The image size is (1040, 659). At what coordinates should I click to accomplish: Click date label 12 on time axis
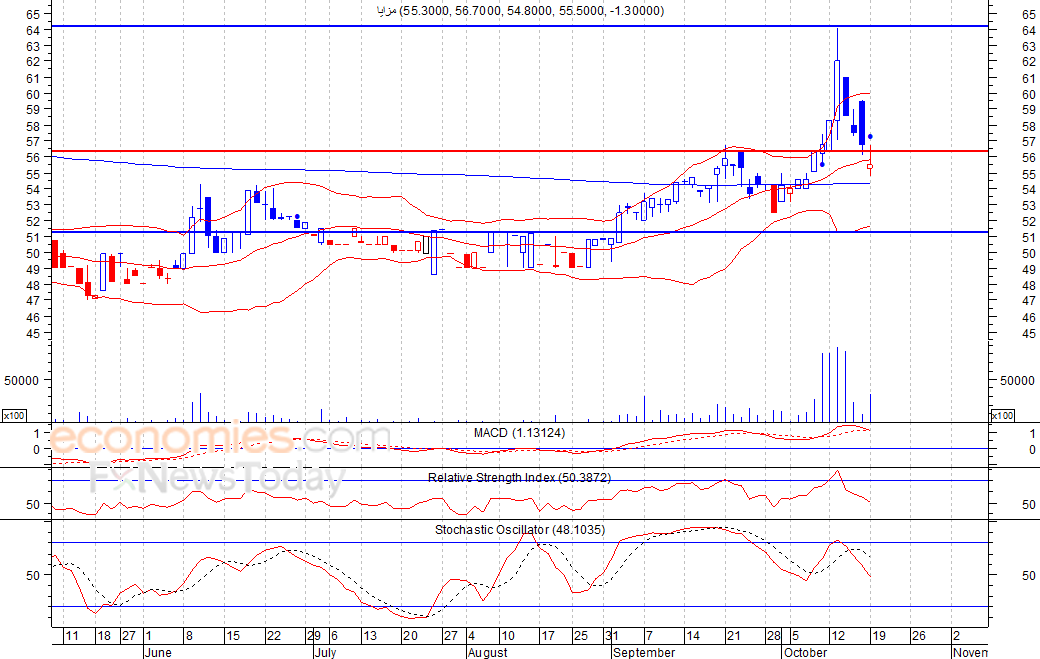(838, 636)
